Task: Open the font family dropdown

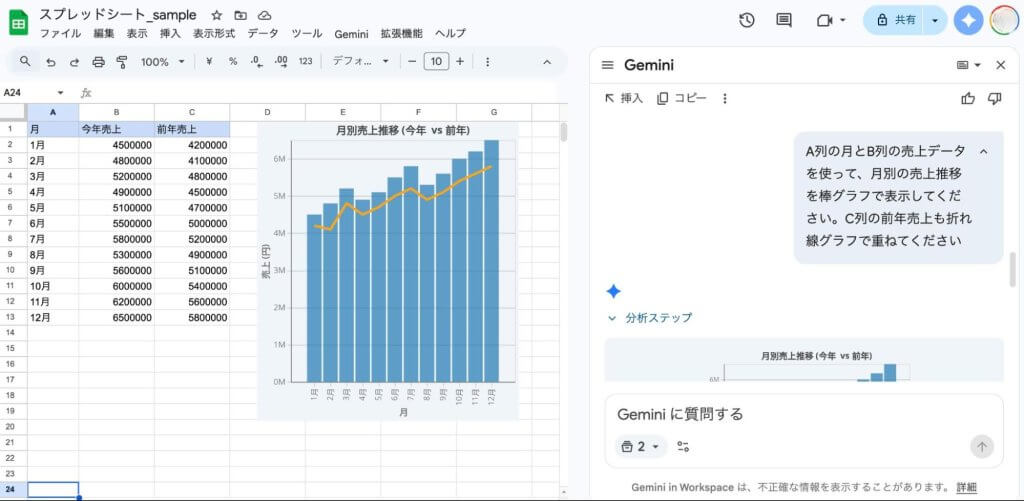Action: [x=360, y=61]
